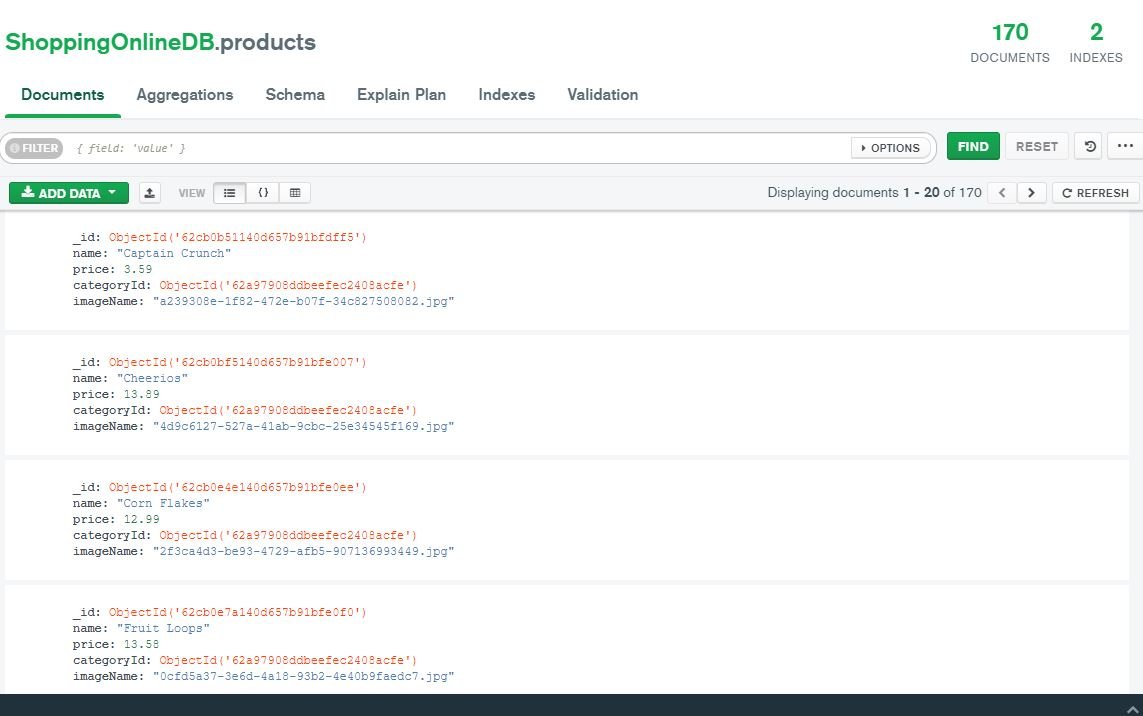
Task: Click the Corn Flakes categoryId value
Action: [x=288, y=535]
